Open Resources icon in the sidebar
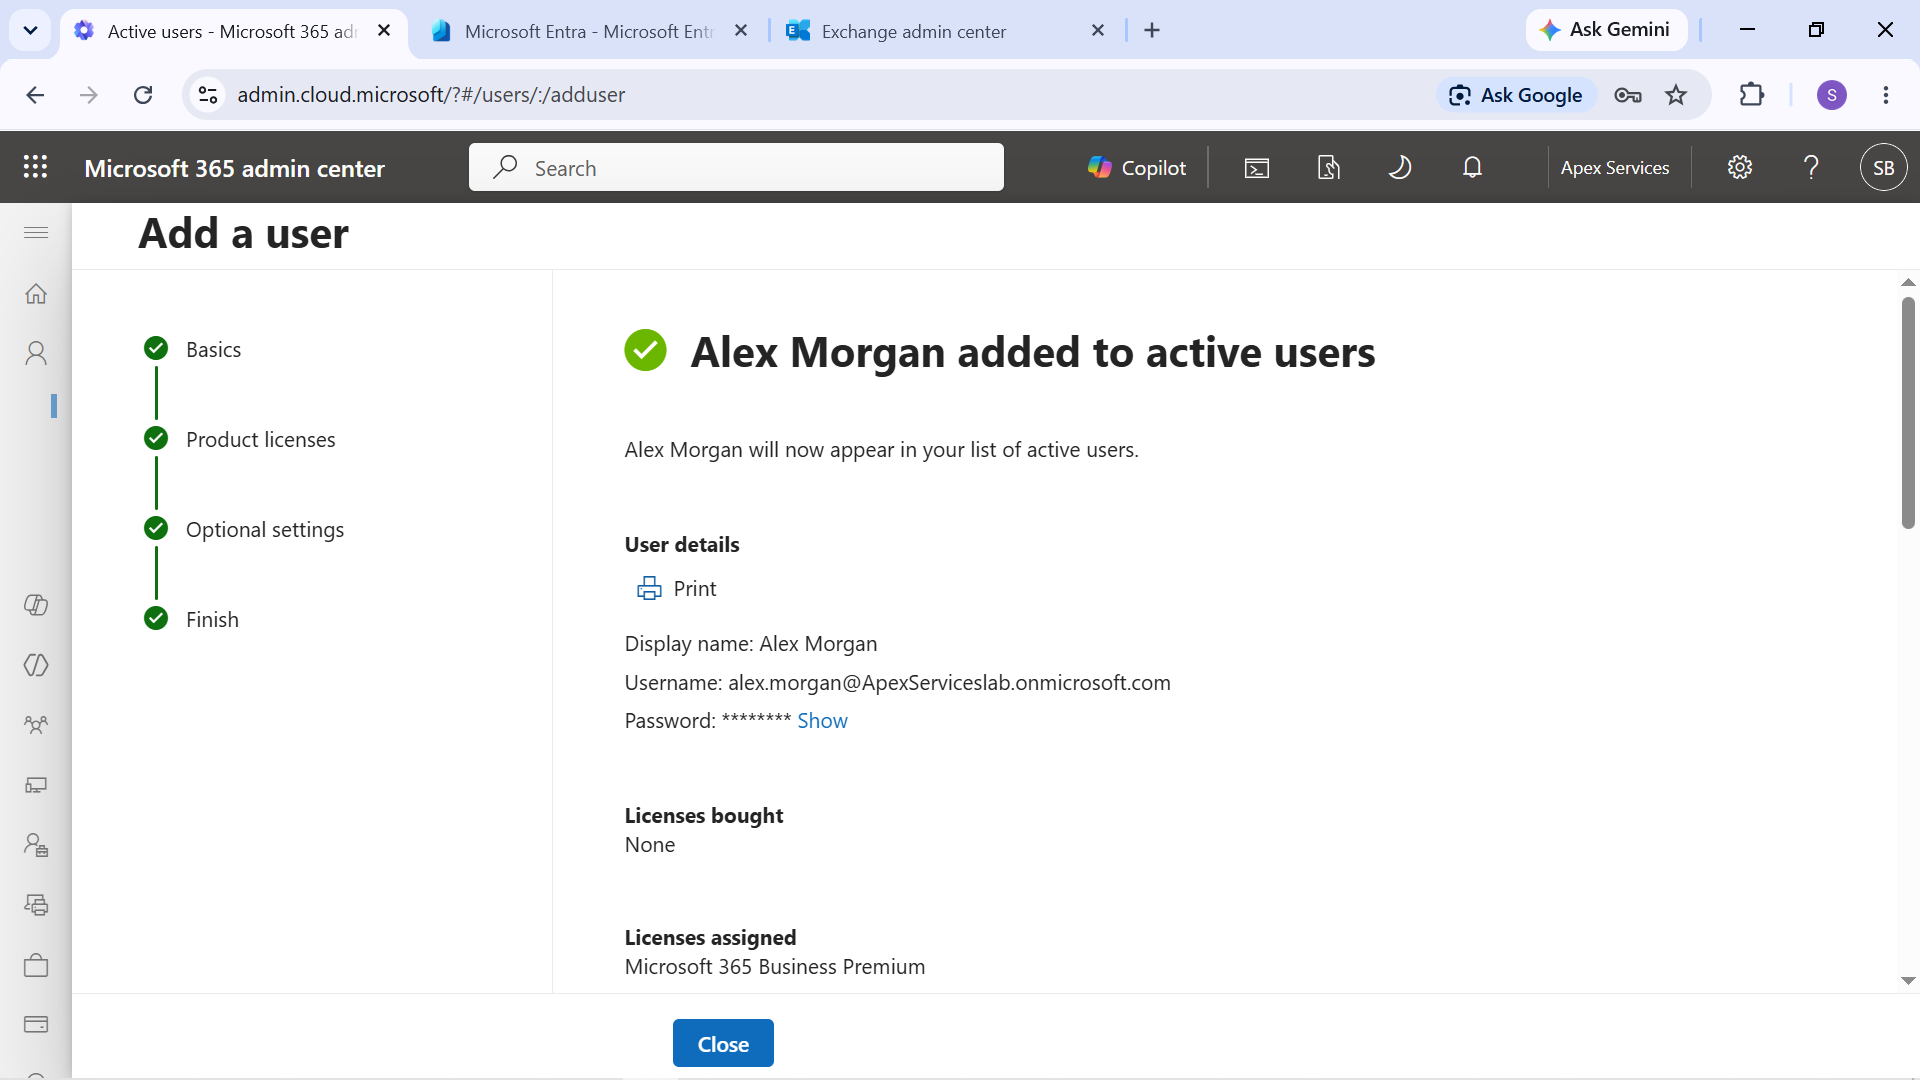This screenshot has height=1080, width=1920. 36,905
